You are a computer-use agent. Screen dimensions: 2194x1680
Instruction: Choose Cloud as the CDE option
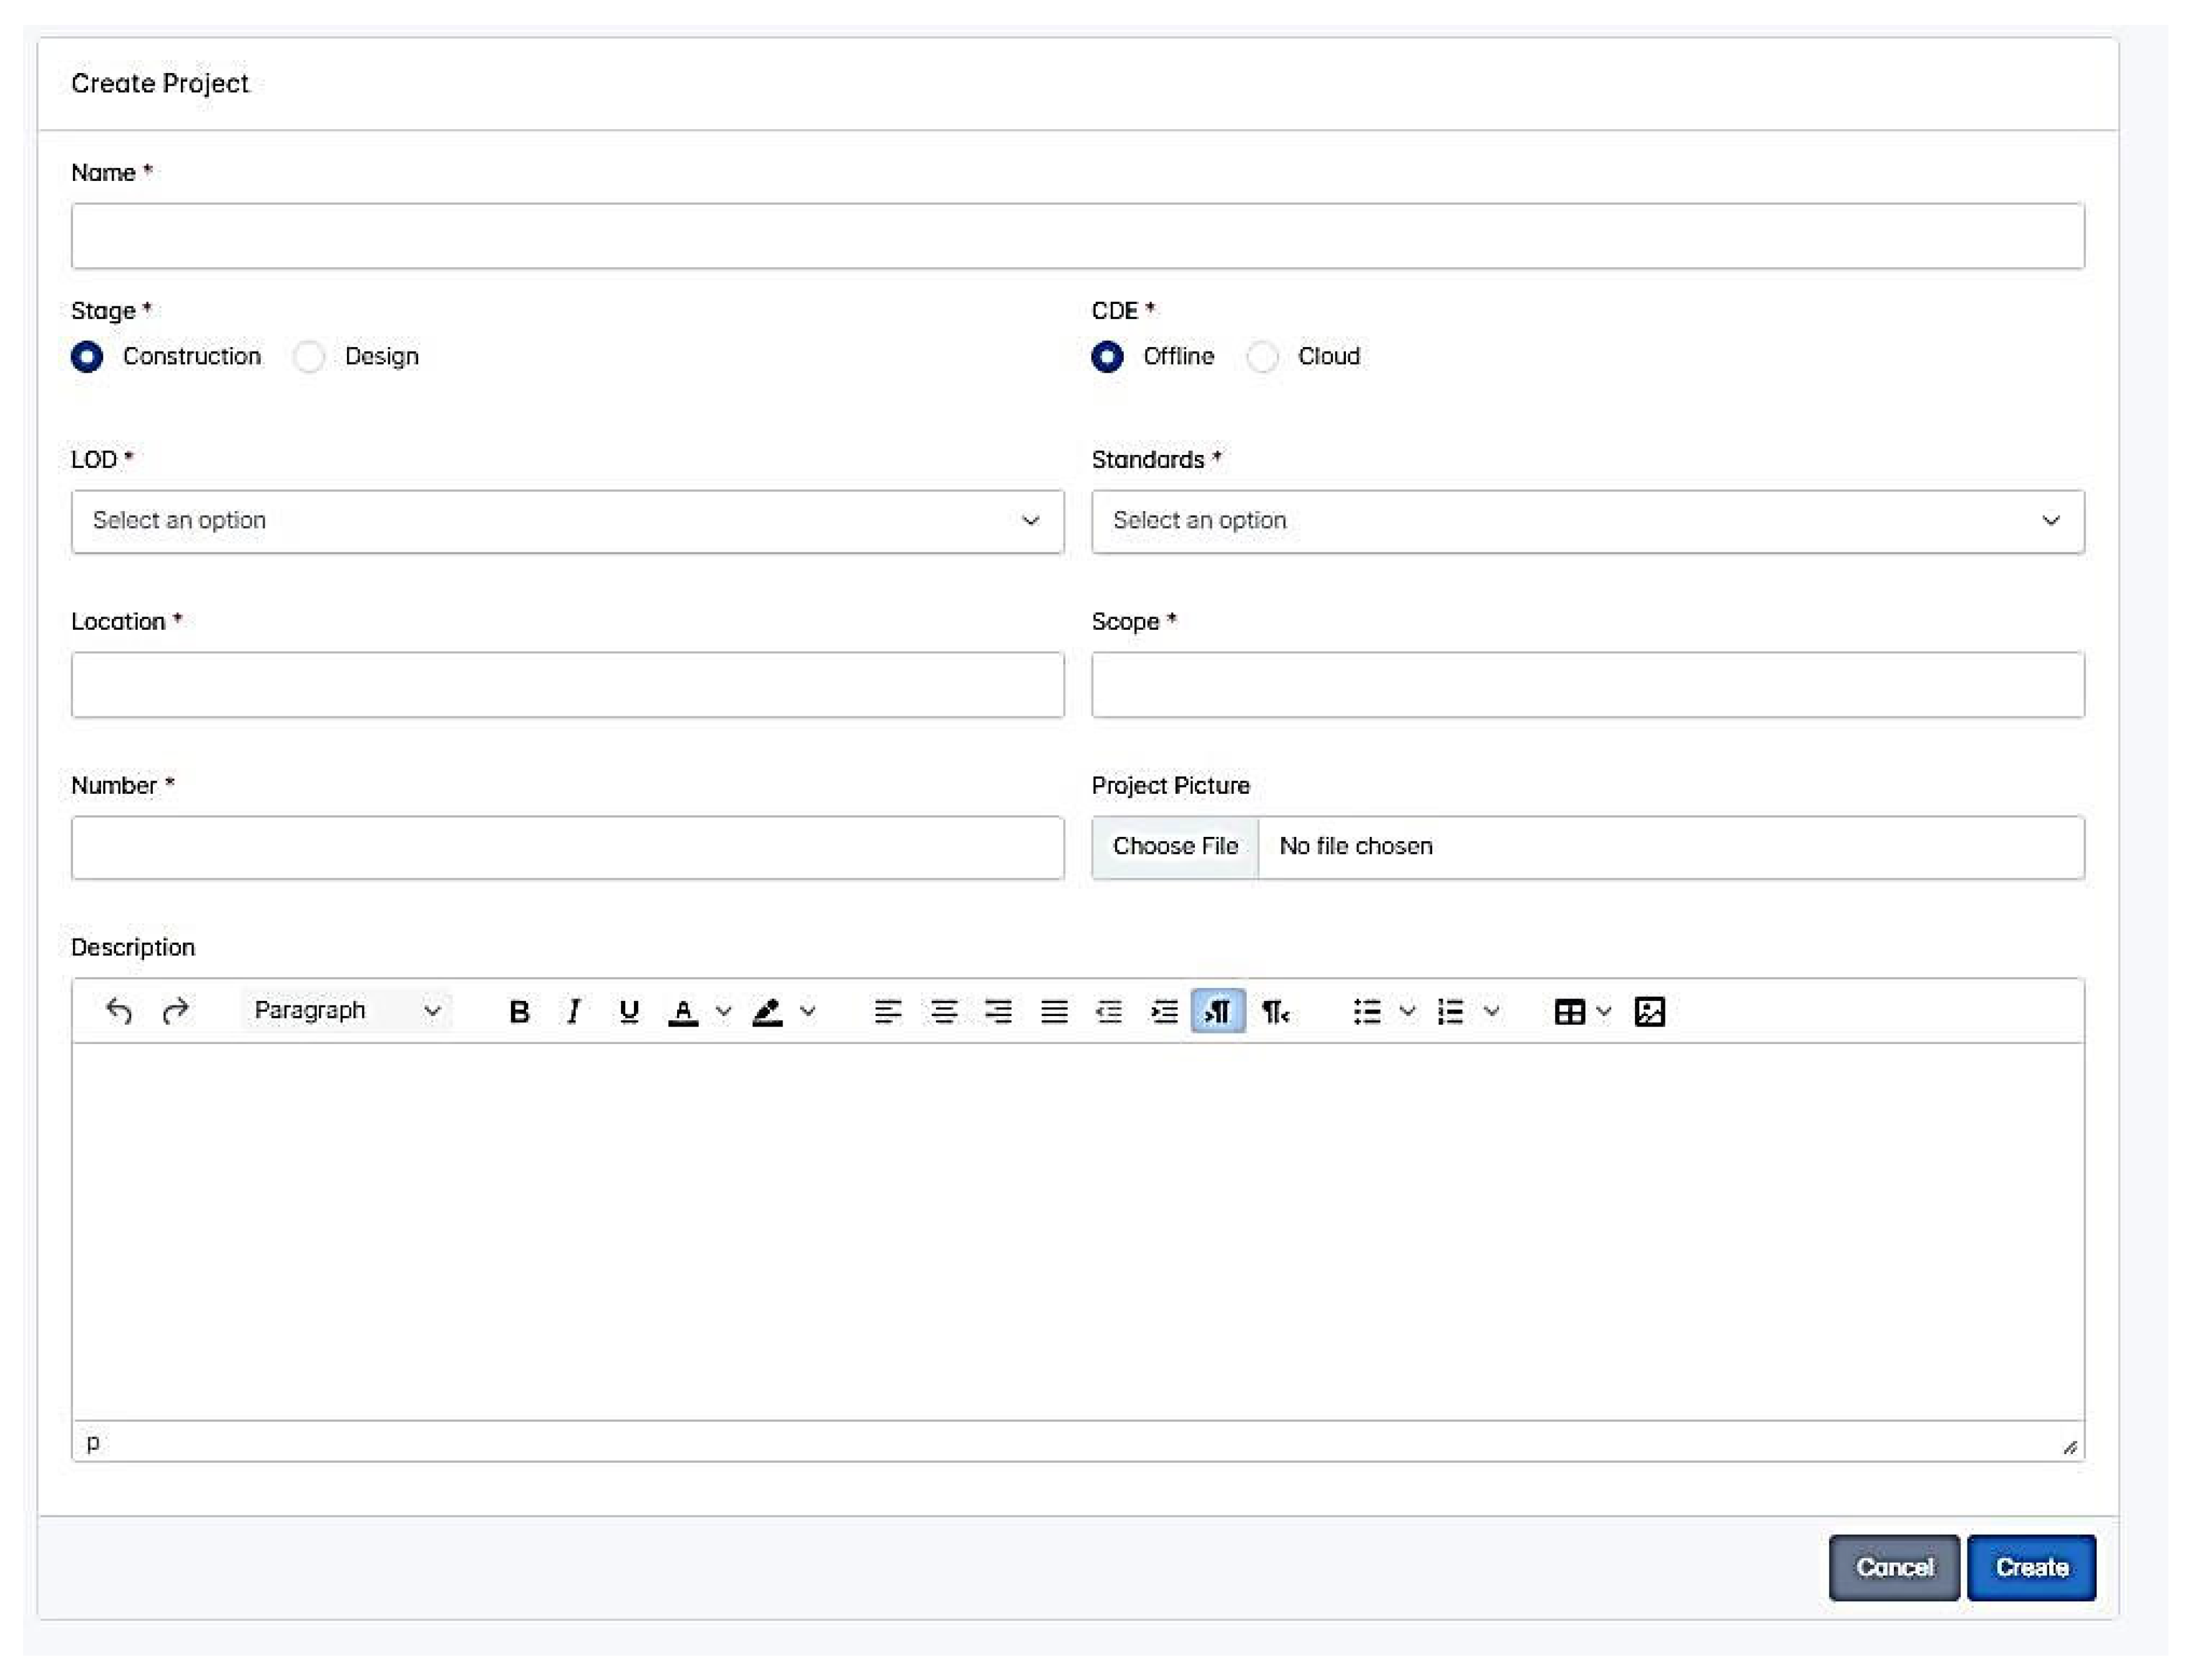tap(1262, 357)
